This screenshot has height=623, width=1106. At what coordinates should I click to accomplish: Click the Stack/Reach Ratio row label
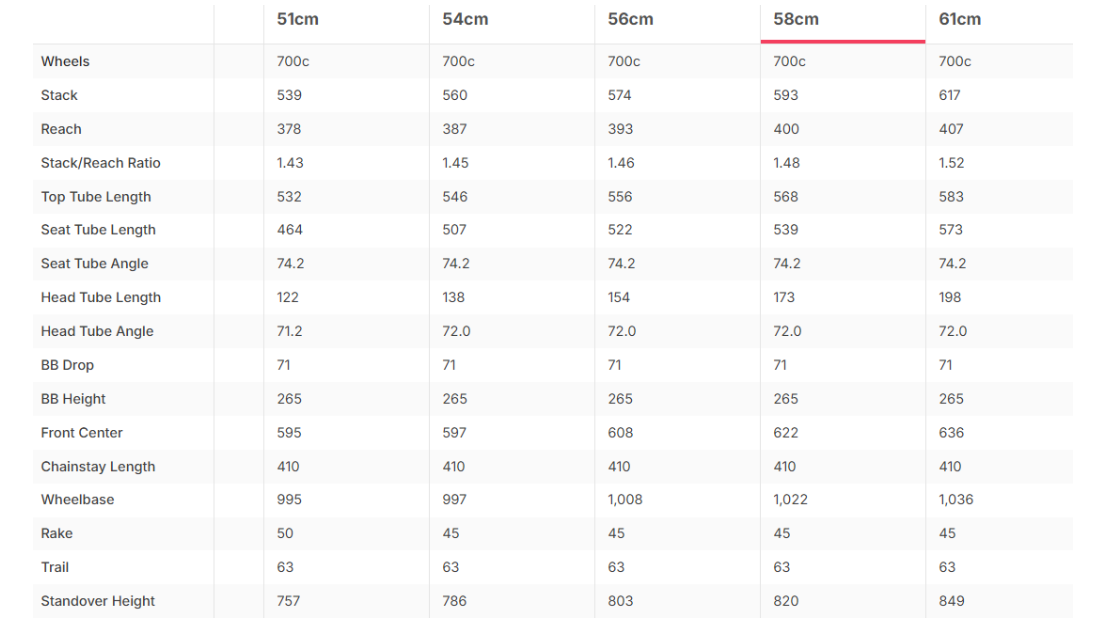pyautogui.click(x=101, y=163)
